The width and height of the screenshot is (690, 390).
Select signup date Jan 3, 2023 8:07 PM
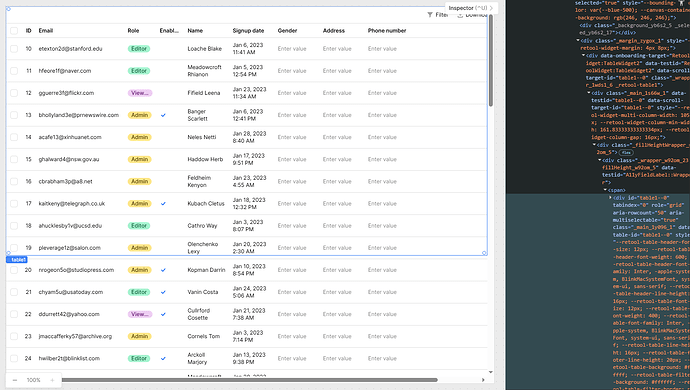point(249,226)
